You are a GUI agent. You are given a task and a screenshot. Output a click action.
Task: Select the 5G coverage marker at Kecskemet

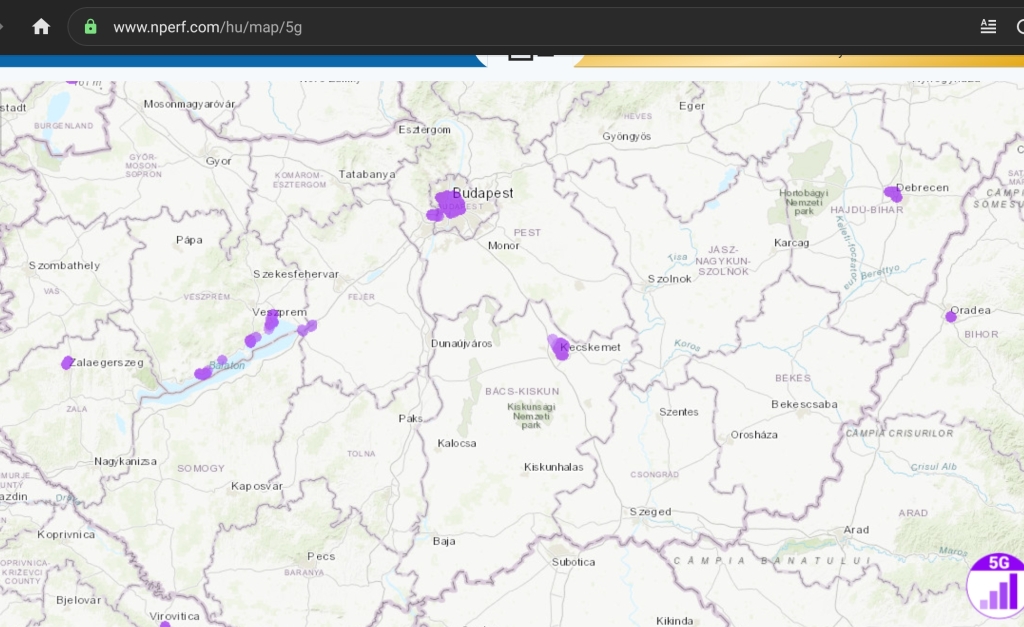click(x=558, y=347)
